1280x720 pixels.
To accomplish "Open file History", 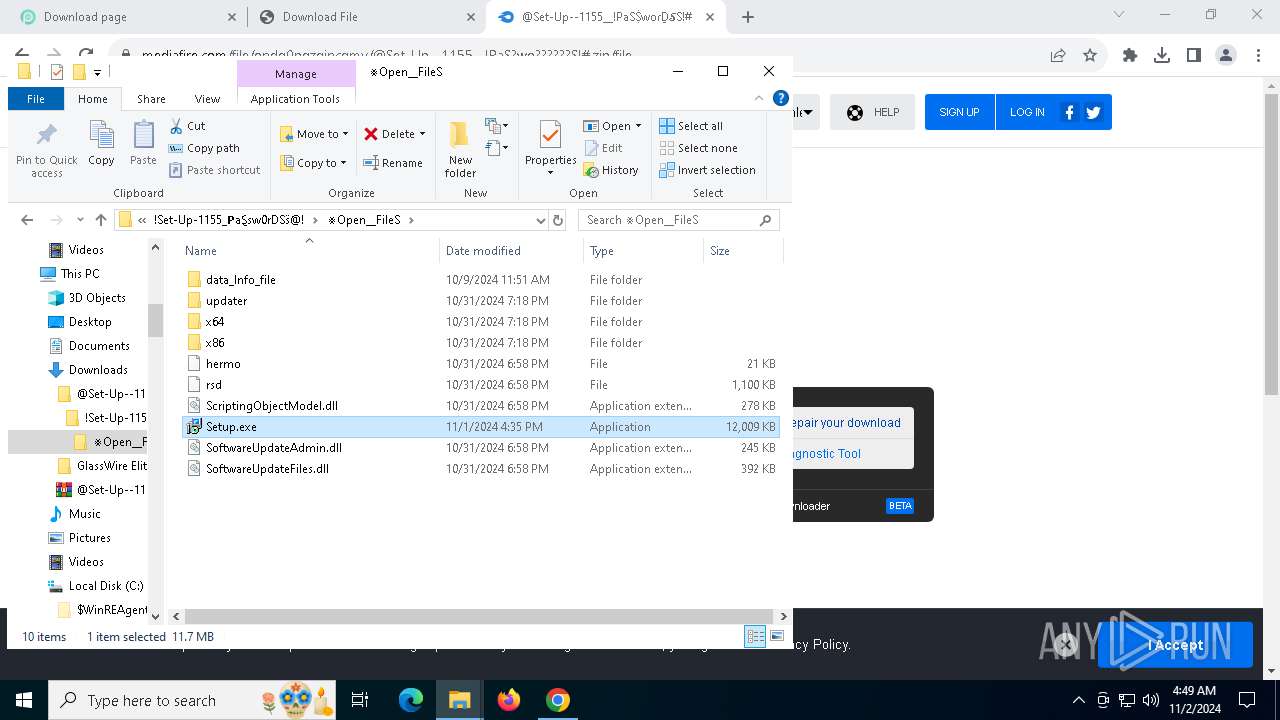I will 611,170.
